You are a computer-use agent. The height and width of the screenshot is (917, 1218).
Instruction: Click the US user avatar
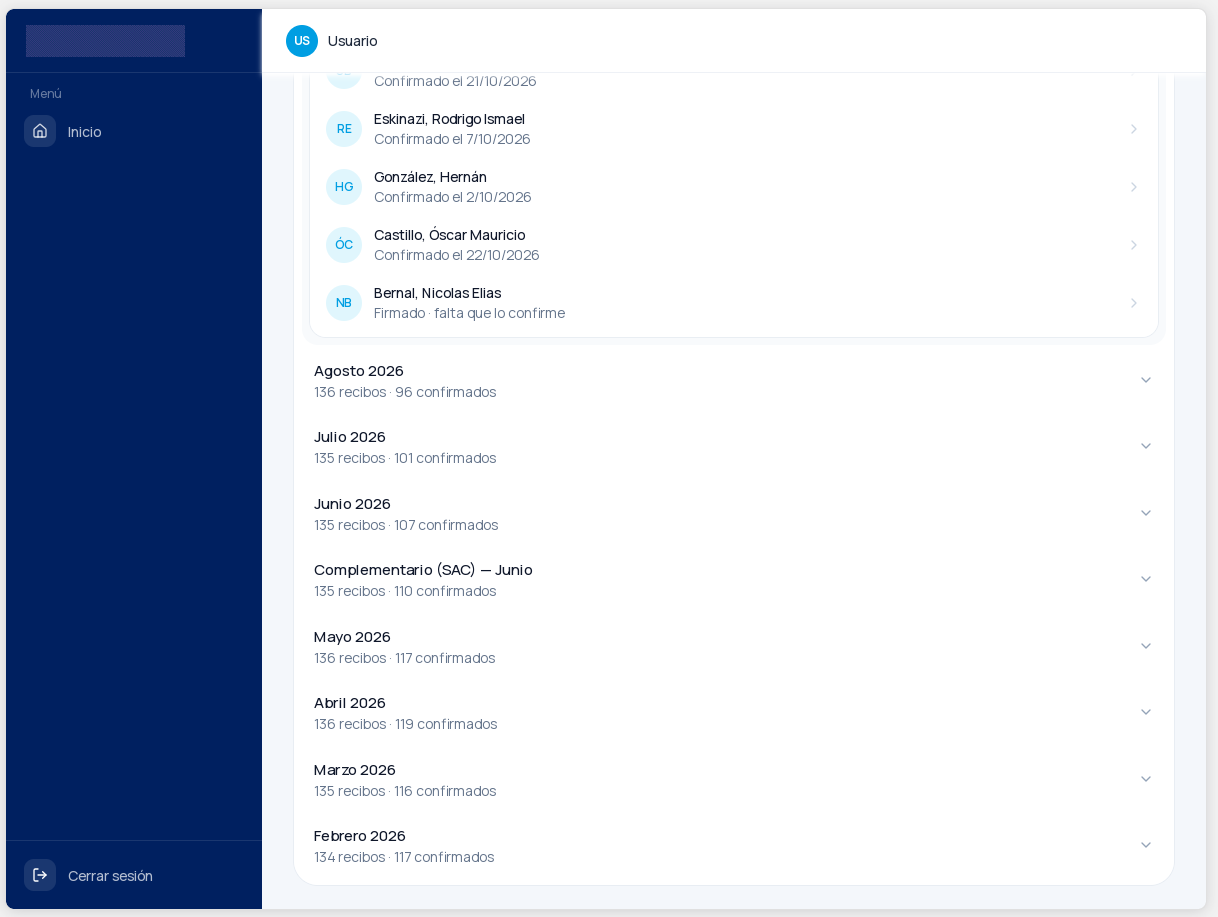point(302,41)
